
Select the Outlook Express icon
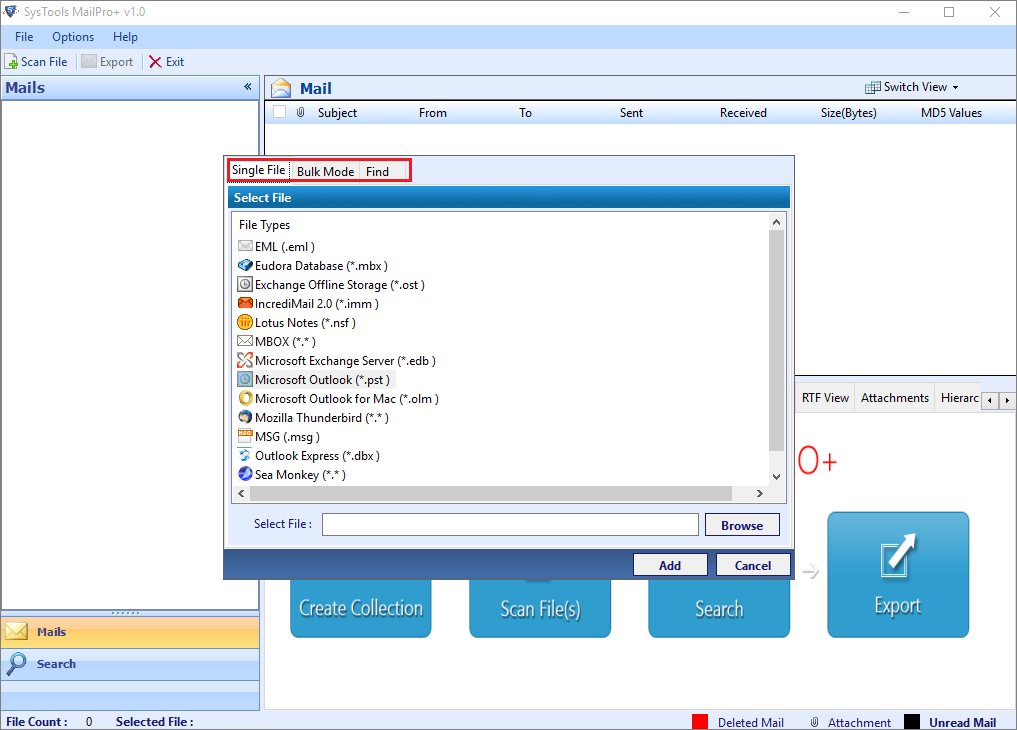(245, 455)
